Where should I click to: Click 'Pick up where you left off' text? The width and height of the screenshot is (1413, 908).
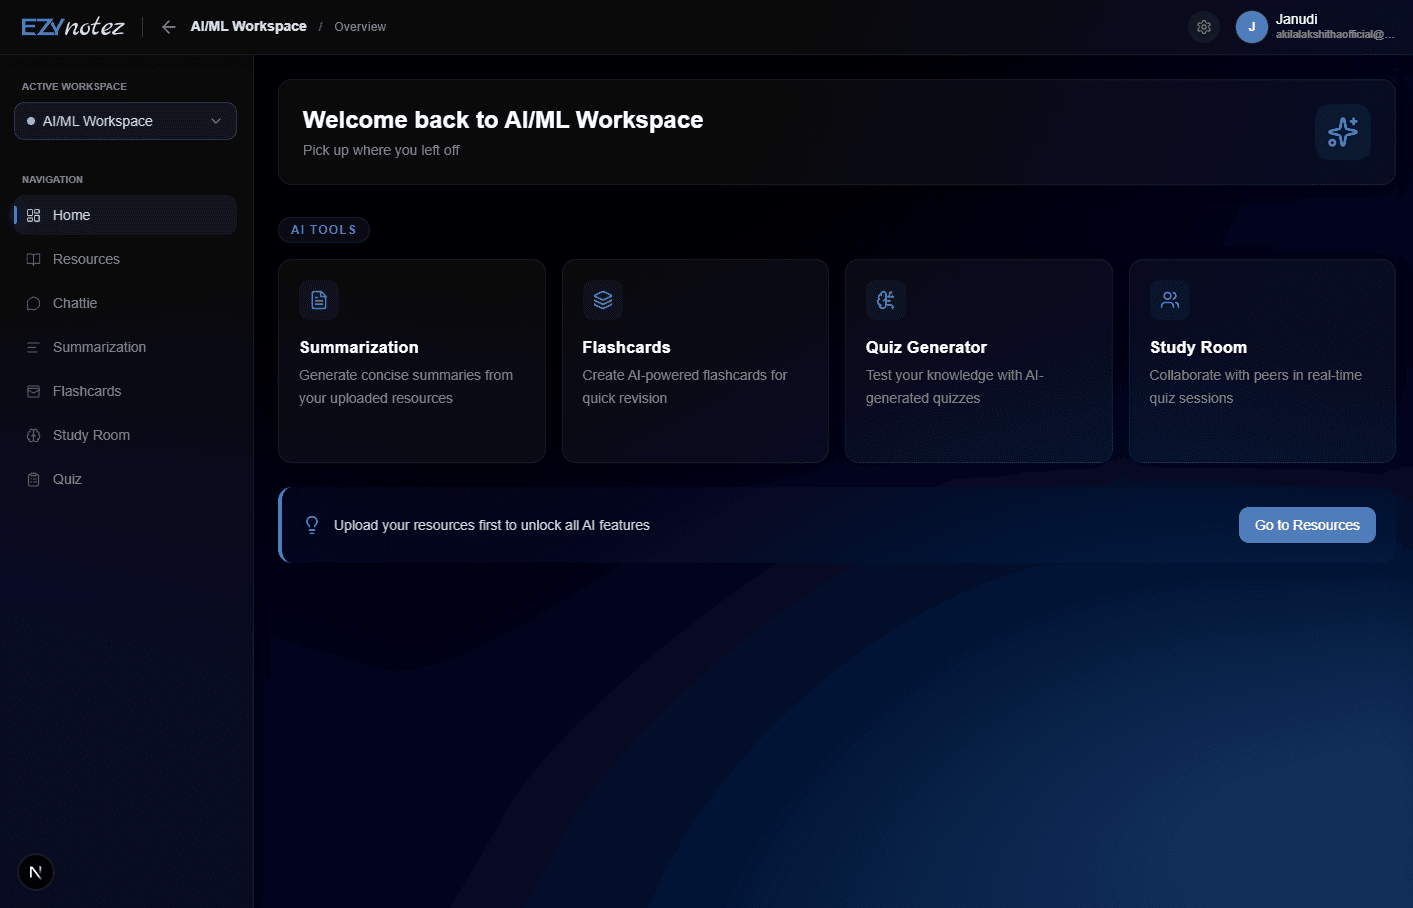click(x=381, y=150)
